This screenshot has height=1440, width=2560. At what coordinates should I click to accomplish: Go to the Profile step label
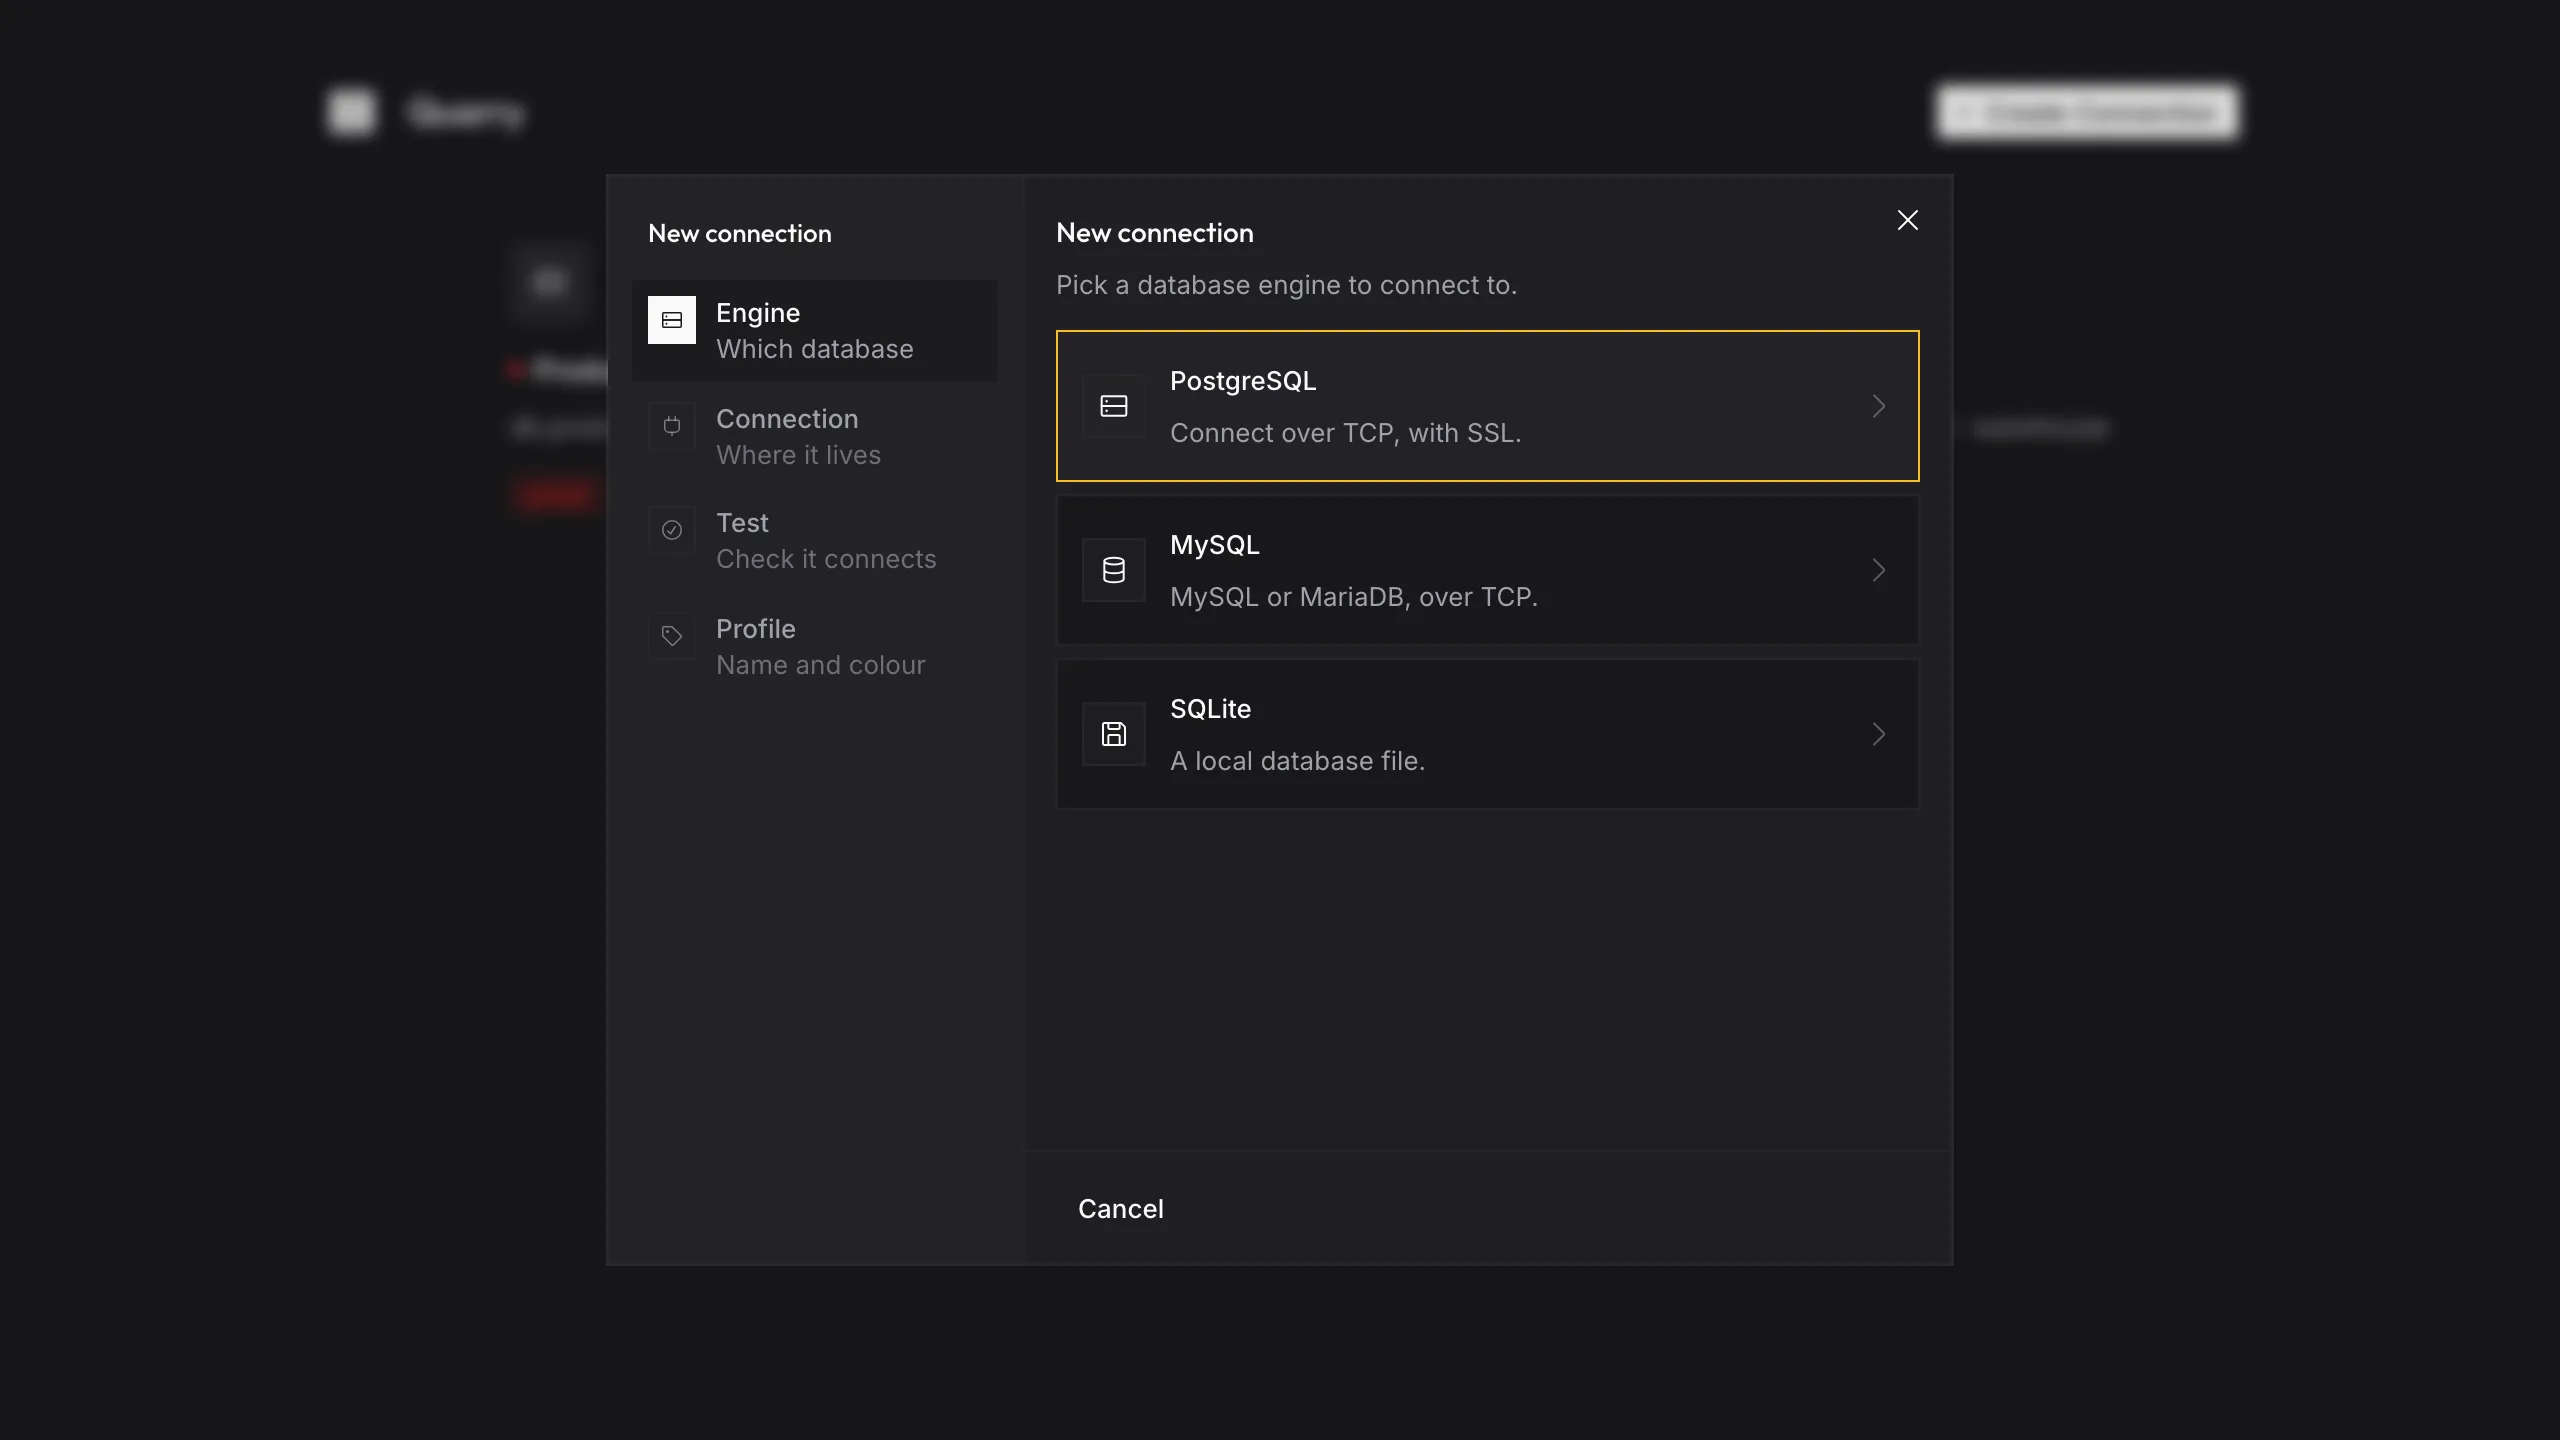756,629
